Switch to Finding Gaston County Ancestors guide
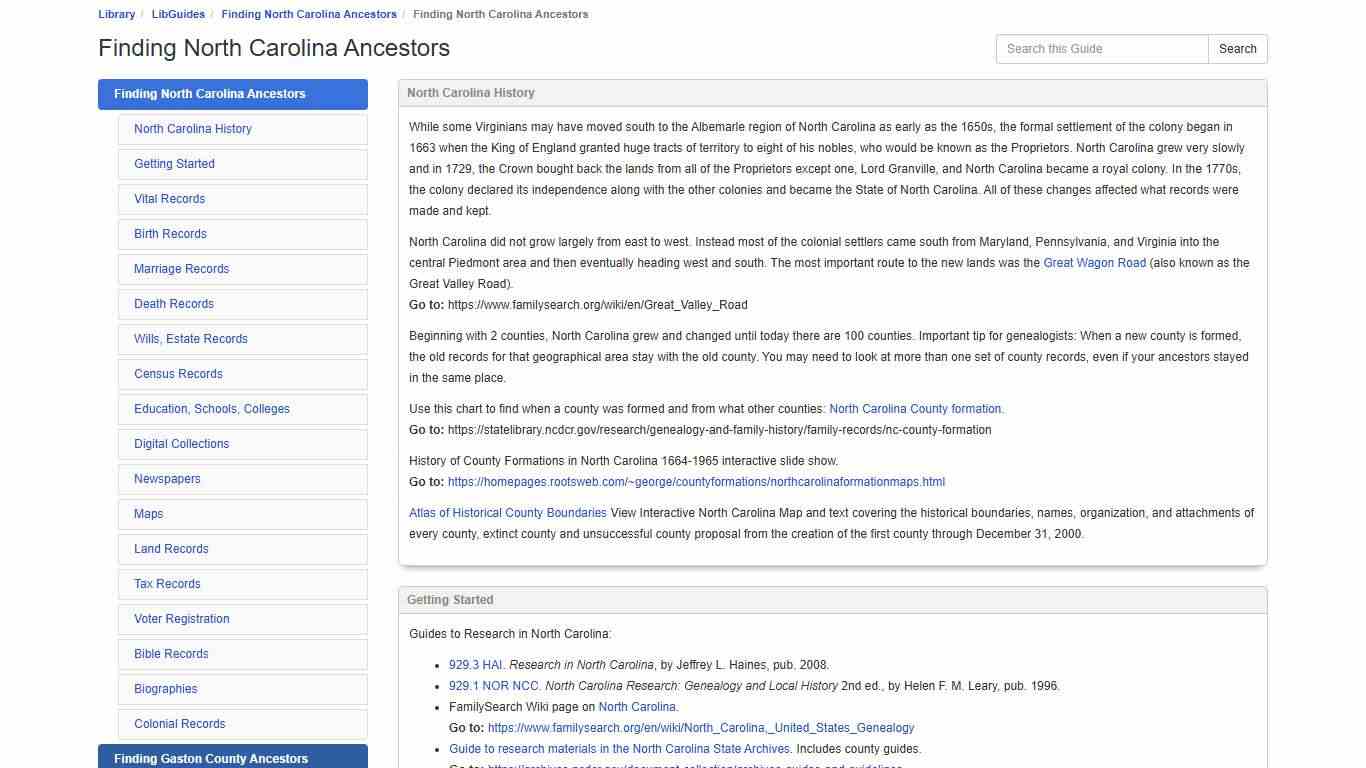The width and height of the screenshot is (1366, 768). 210,758
